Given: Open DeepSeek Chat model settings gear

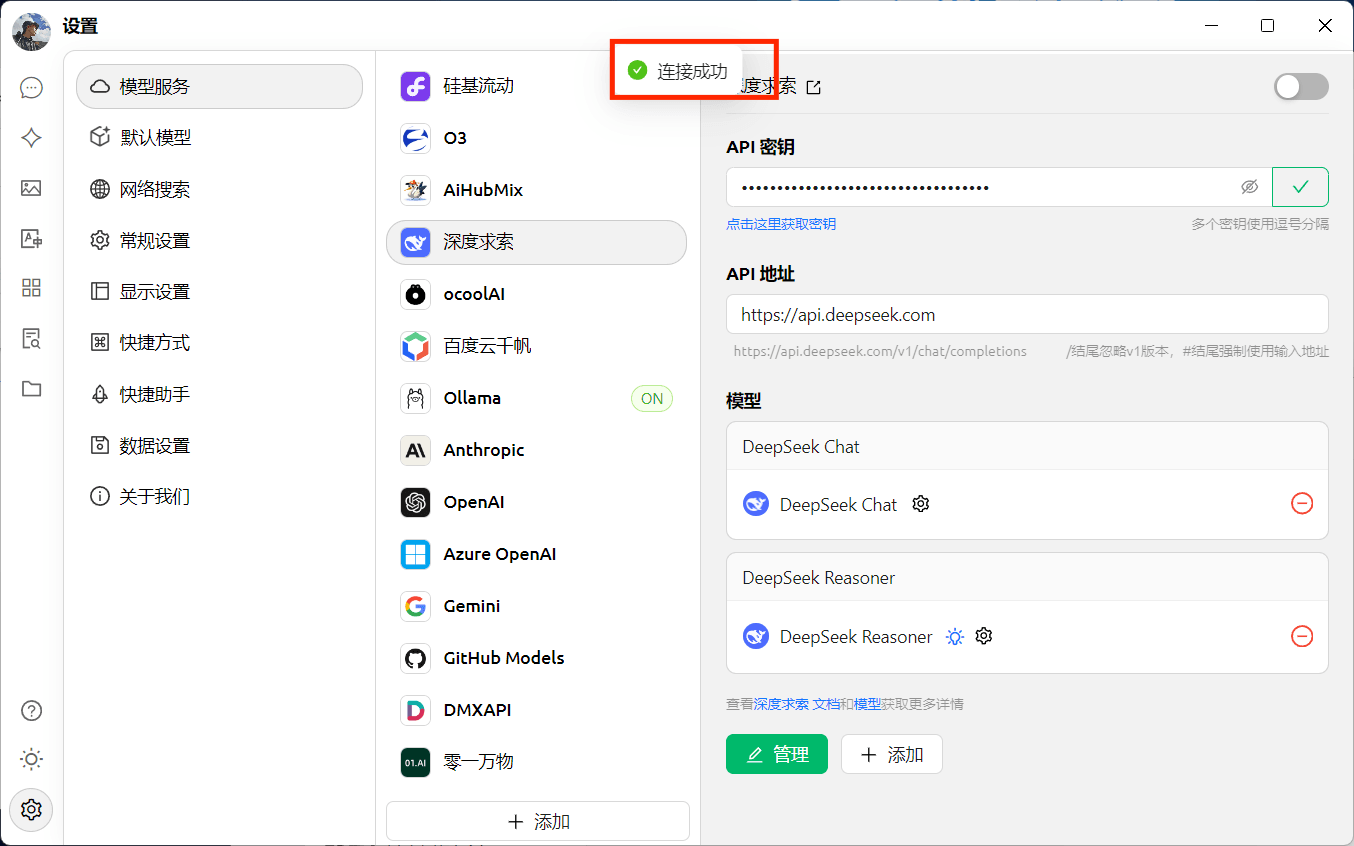Looking at the screenshot, I should pyautogui.click(x=921, y=504).
